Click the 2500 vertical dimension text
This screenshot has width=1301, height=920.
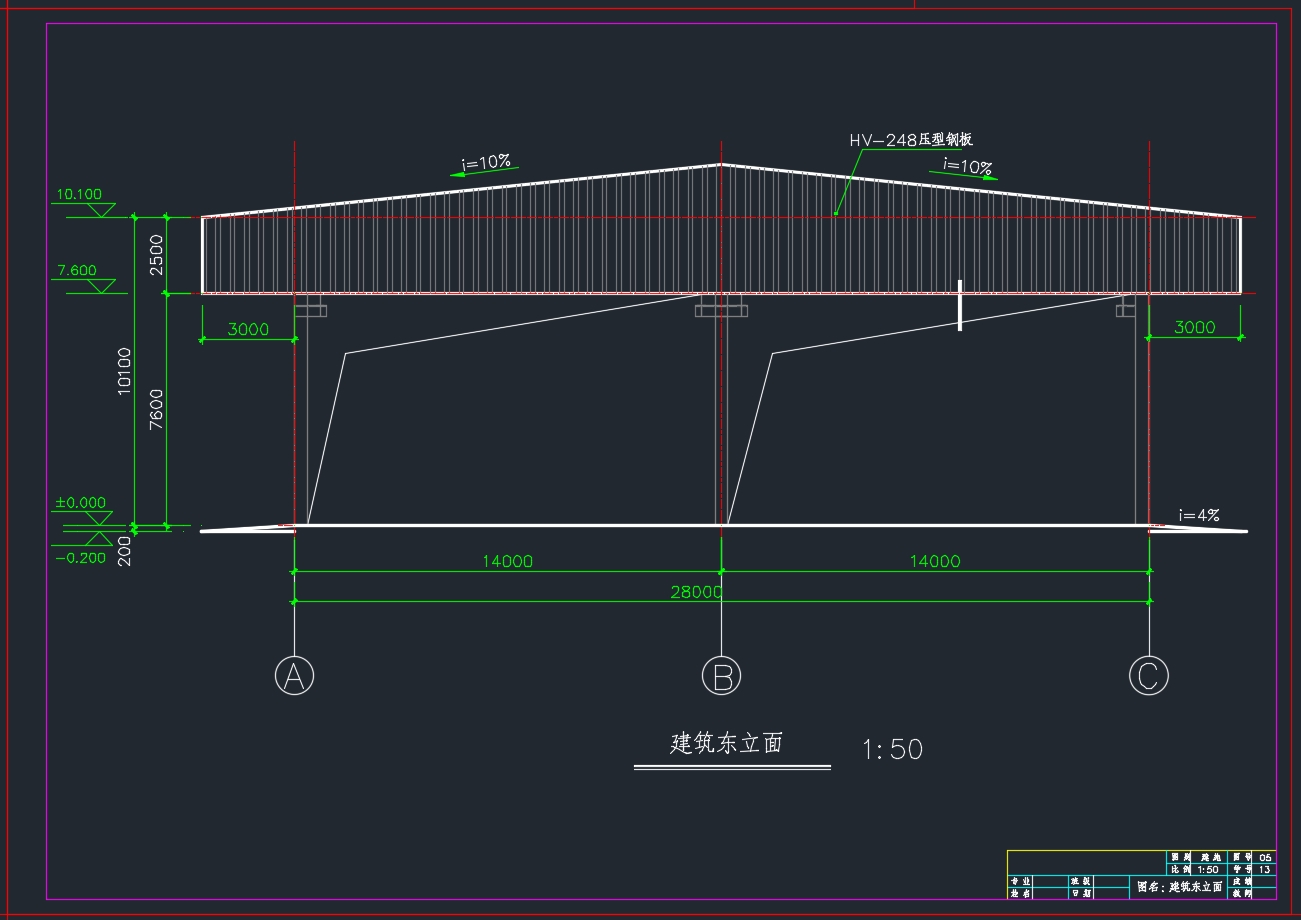[x=156, y=255]
